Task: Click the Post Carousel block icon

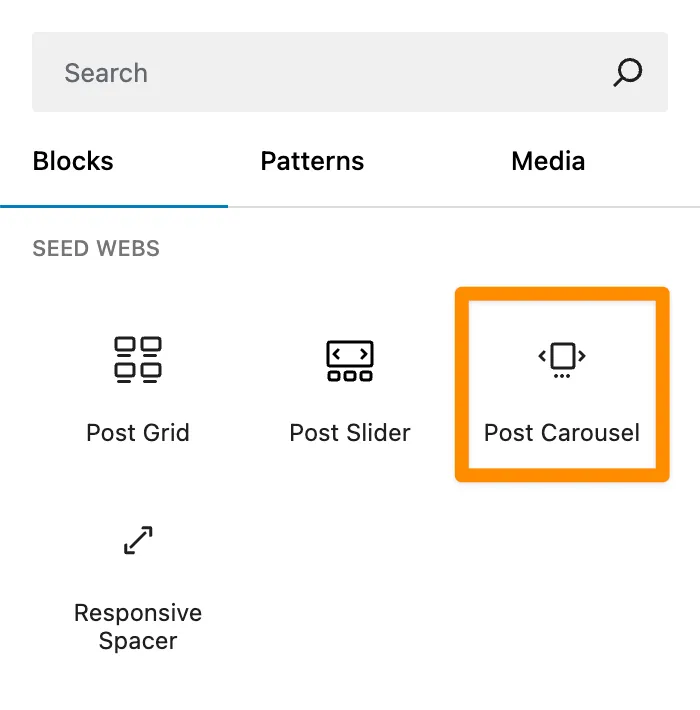Action: [x=562, y=359]
